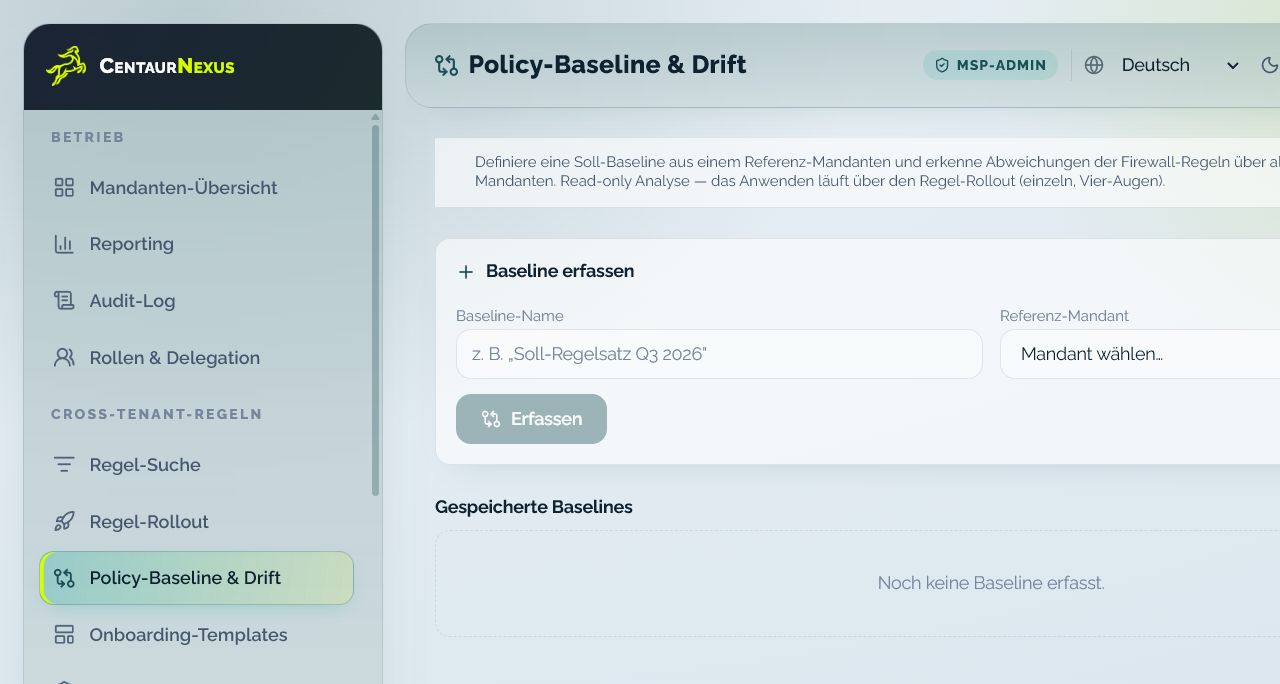Click the Regel-Rollout rocket icon
Viewport: 1280px width, 684px height.
click(x=64, y=521)
